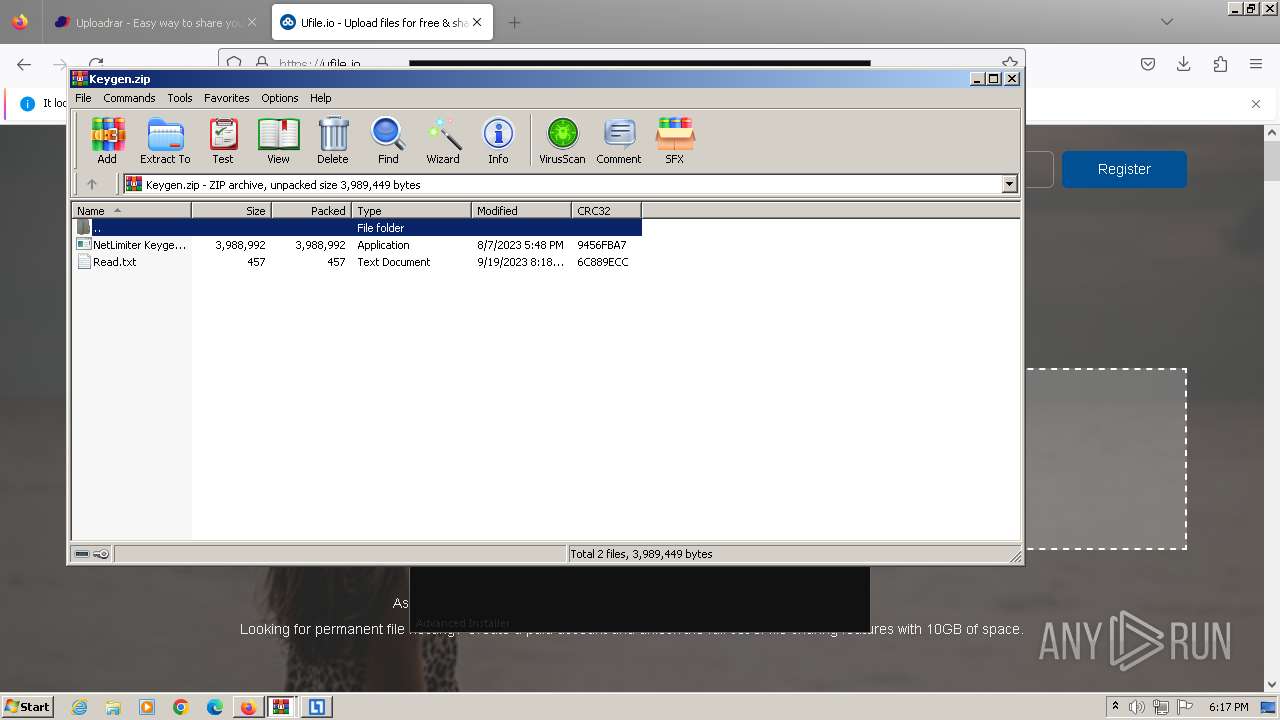The image size is (1280, 720).
Task: Click the taskbar clock 6:17 PM
Action: click(x=1228, y=707)
